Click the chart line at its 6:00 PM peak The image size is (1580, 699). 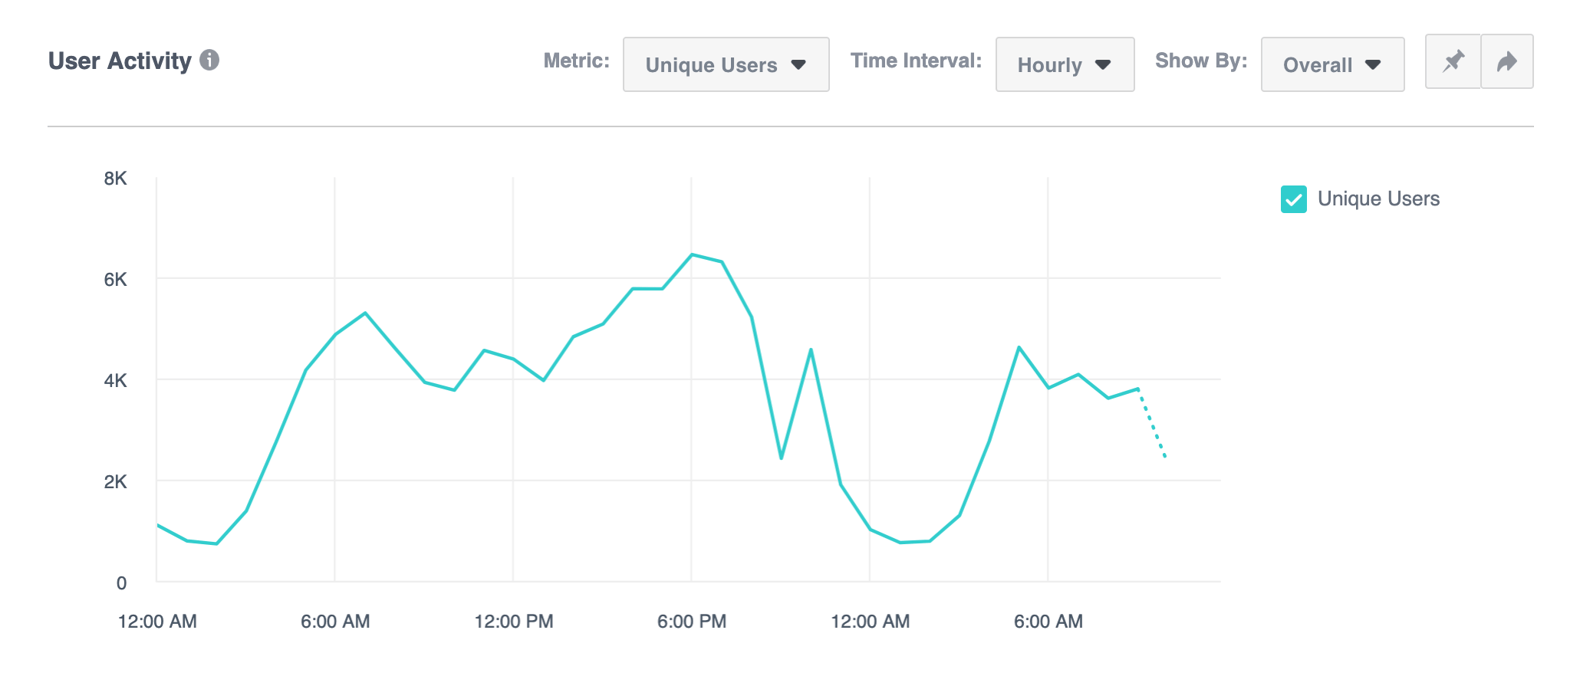coord(693,255)
